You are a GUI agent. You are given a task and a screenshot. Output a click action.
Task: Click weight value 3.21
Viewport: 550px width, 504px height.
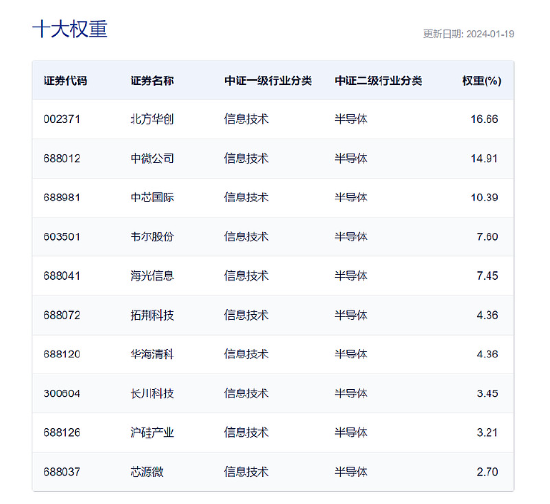(487, 432)
